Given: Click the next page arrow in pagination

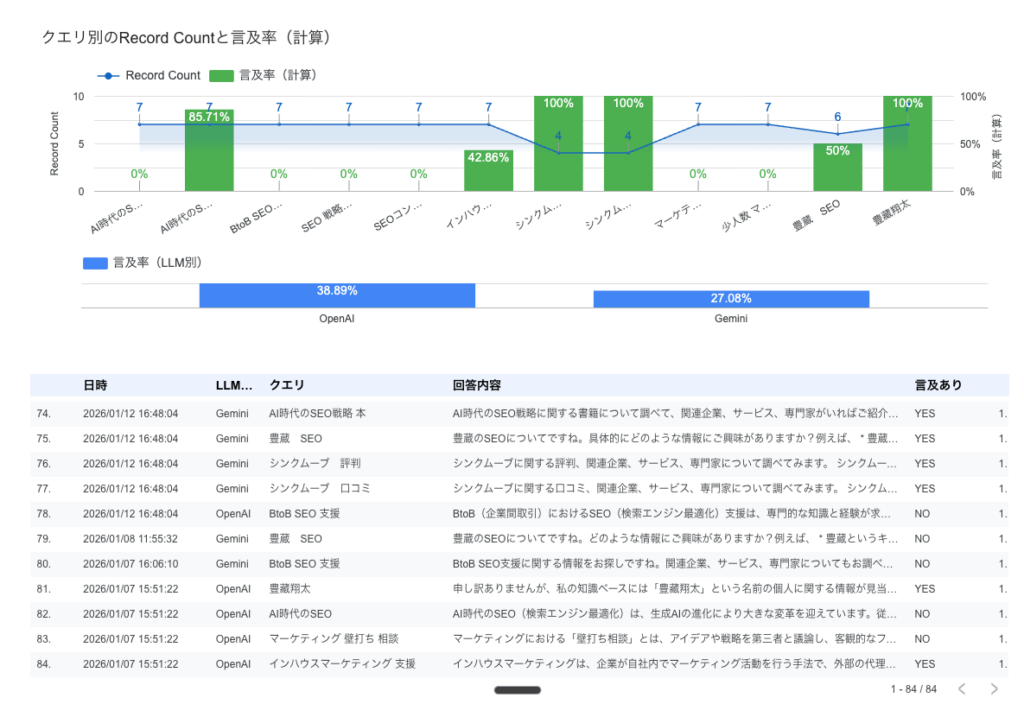Looking at the screenshot, I should click(x=993, y=689).
